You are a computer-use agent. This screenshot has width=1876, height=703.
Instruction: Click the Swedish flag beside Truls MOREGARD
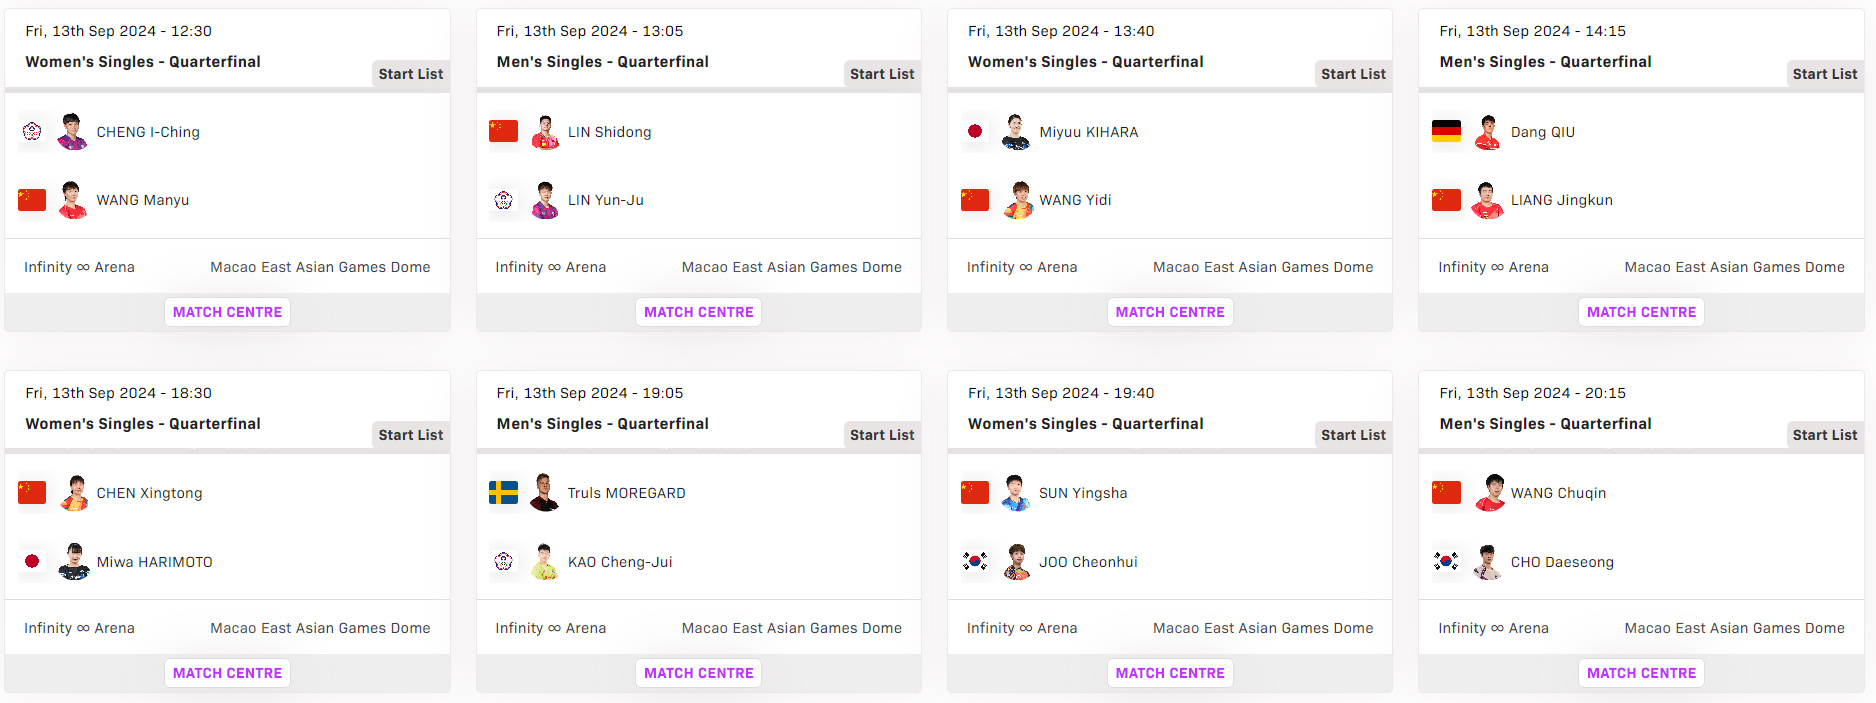pyautogui.click(x=503, y=492)
